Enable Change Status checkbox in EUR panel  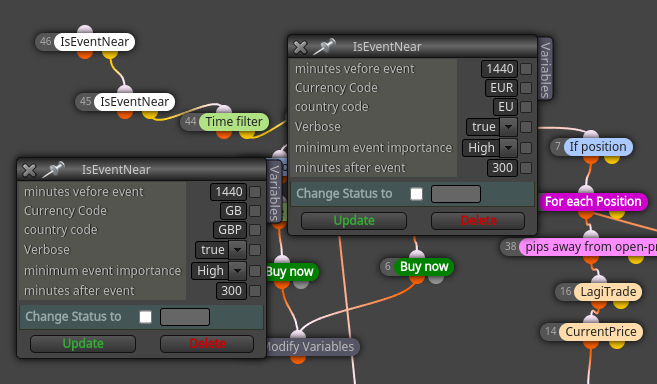click(x=416, y=194)
